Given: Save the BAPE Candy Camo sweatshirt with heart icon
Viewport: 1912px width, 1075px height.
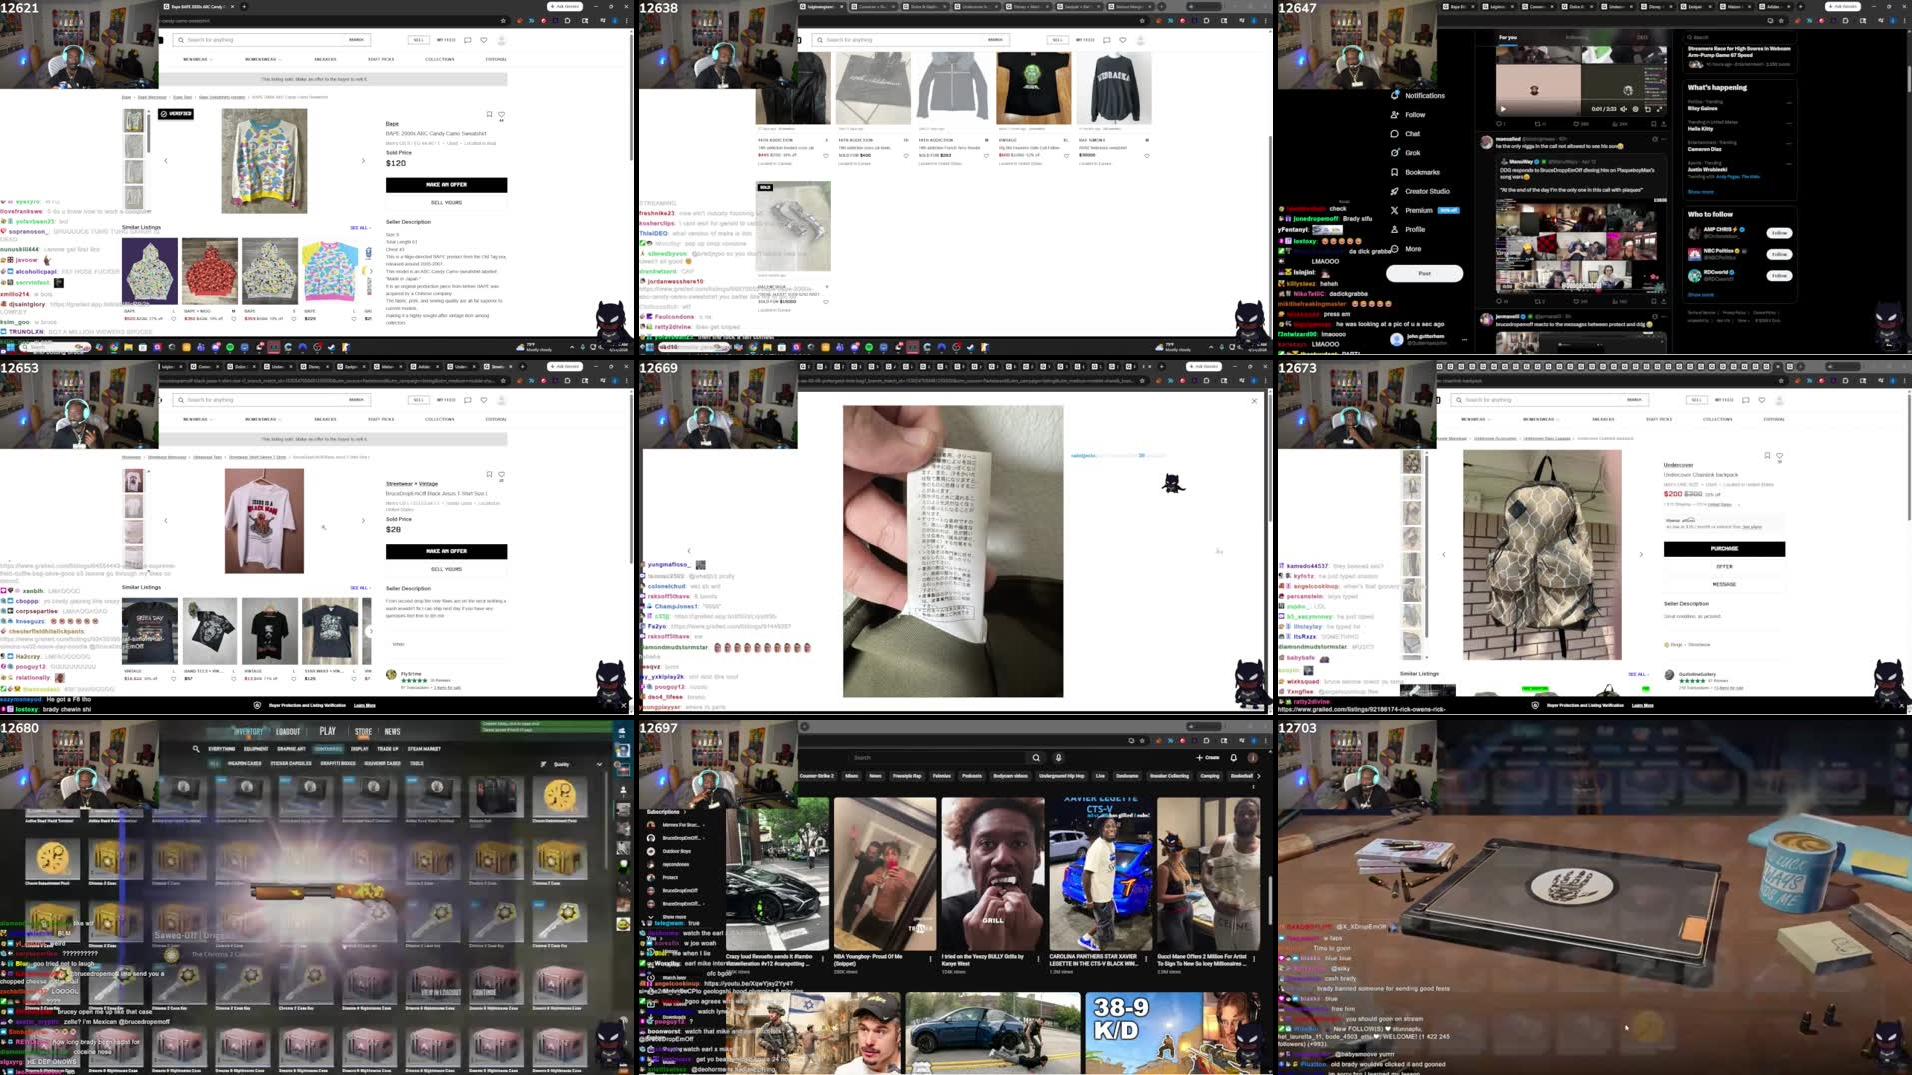Looking at the screenshot, I should coord(503,114).
